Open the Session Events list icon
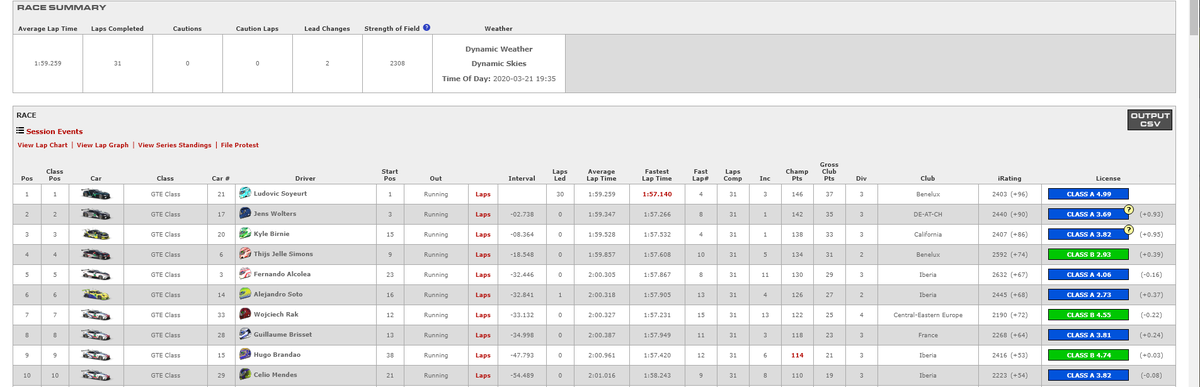The height and width of the screenshot is (387, 1200). click(19, 131)
